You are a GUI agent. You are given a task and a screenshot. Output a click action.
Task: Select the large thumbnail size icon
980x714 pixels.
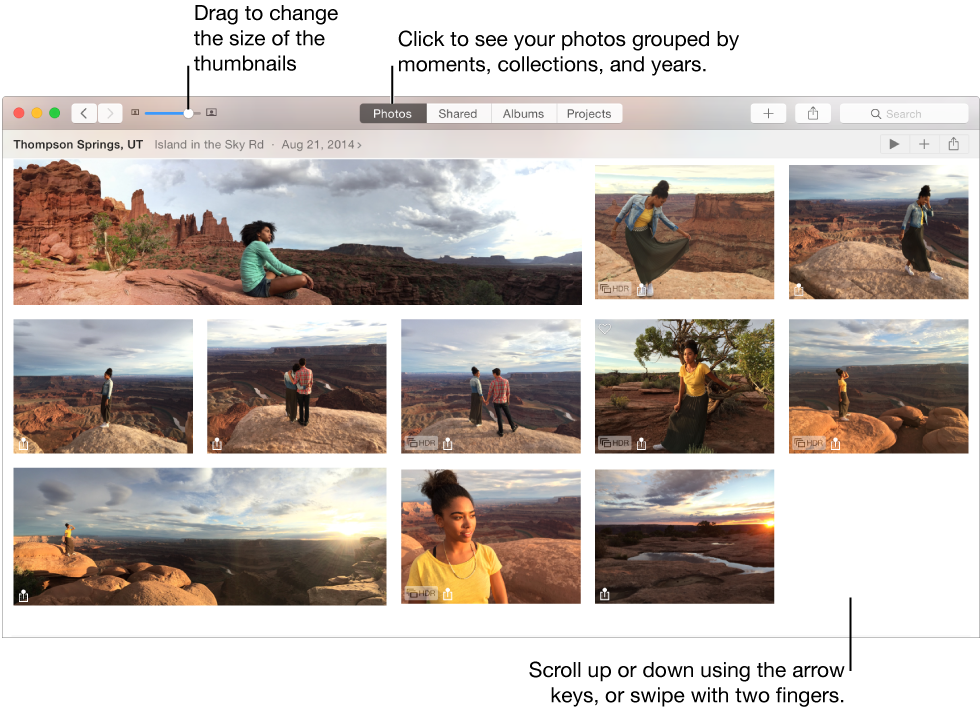click(x=211, y=113)
